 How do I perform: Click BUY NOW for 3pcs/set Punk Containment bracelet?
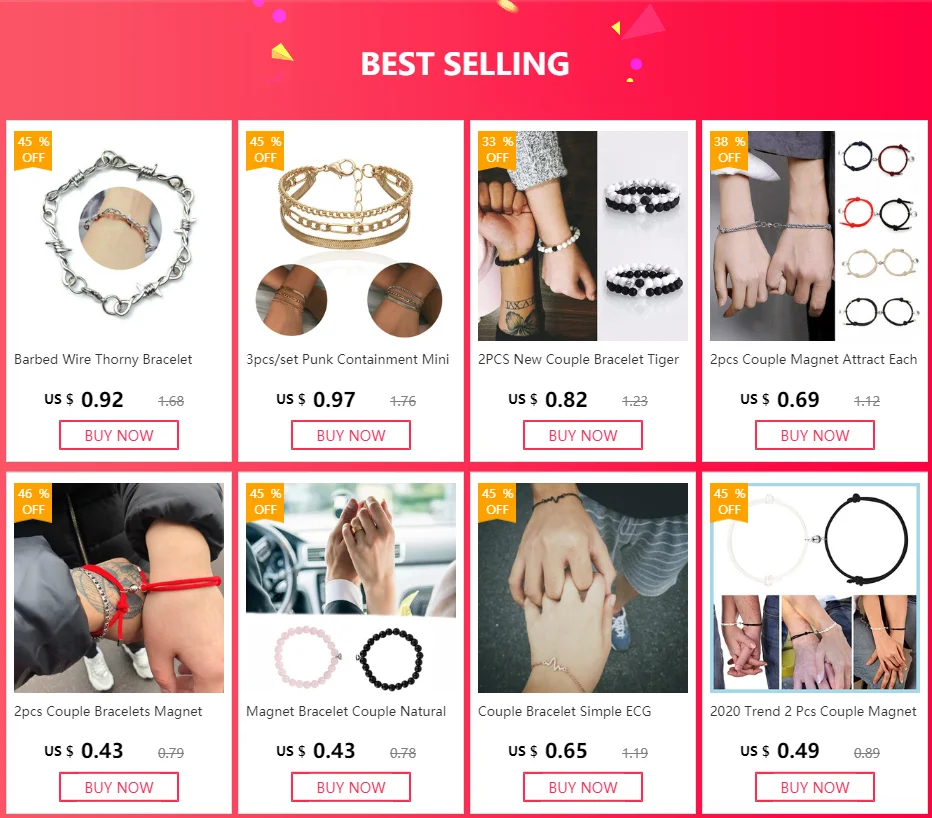coord(351,435)
